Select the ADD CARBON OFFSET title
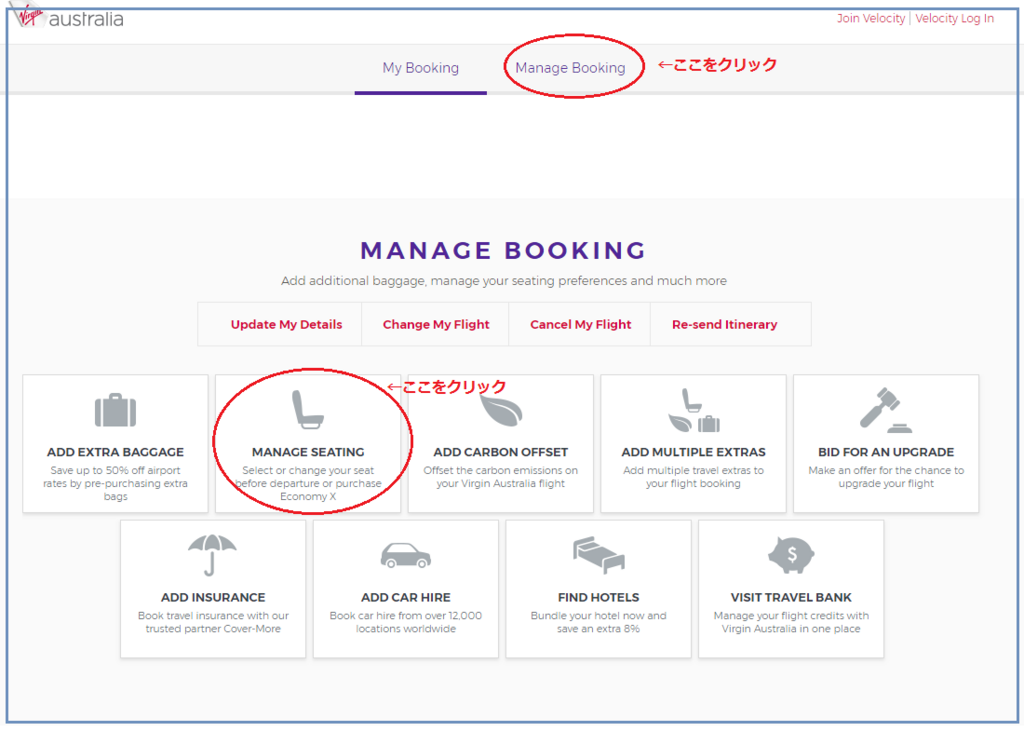This screenshot has width=1024, height=731. [x=501, y=452]
